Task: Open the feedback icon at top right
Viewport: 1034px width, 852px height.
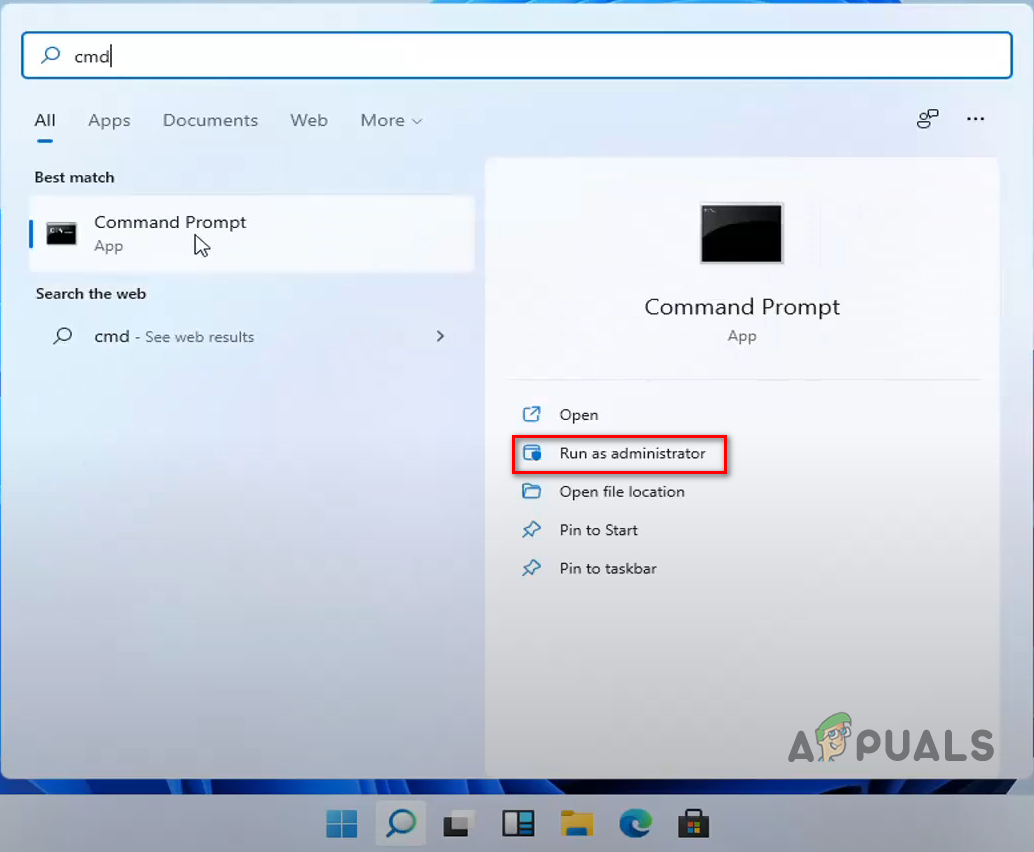Action: coord(927,119)
